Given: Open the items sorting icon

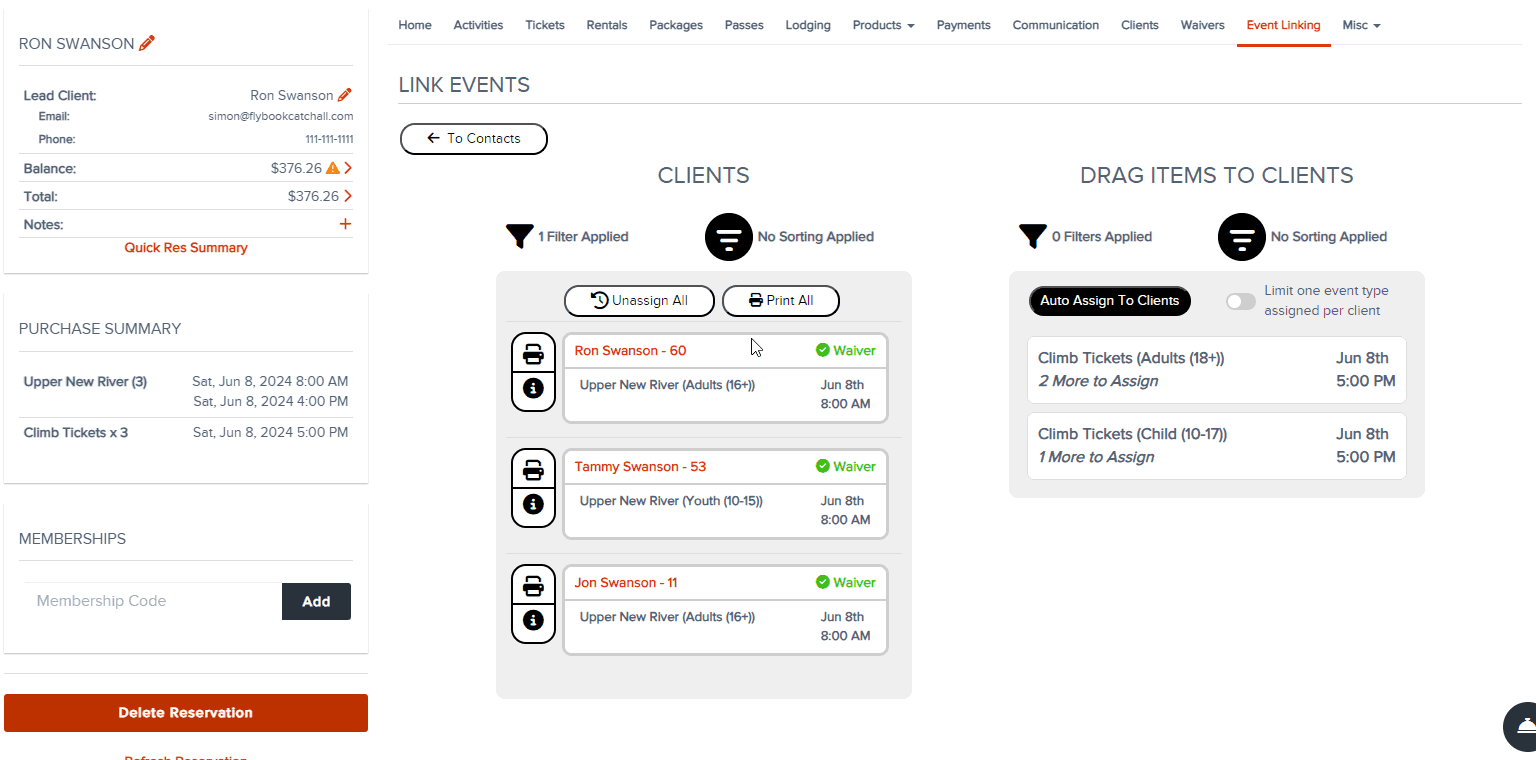Looking at the screenshot, I should pyautogui.click(x=1242, y=237).
